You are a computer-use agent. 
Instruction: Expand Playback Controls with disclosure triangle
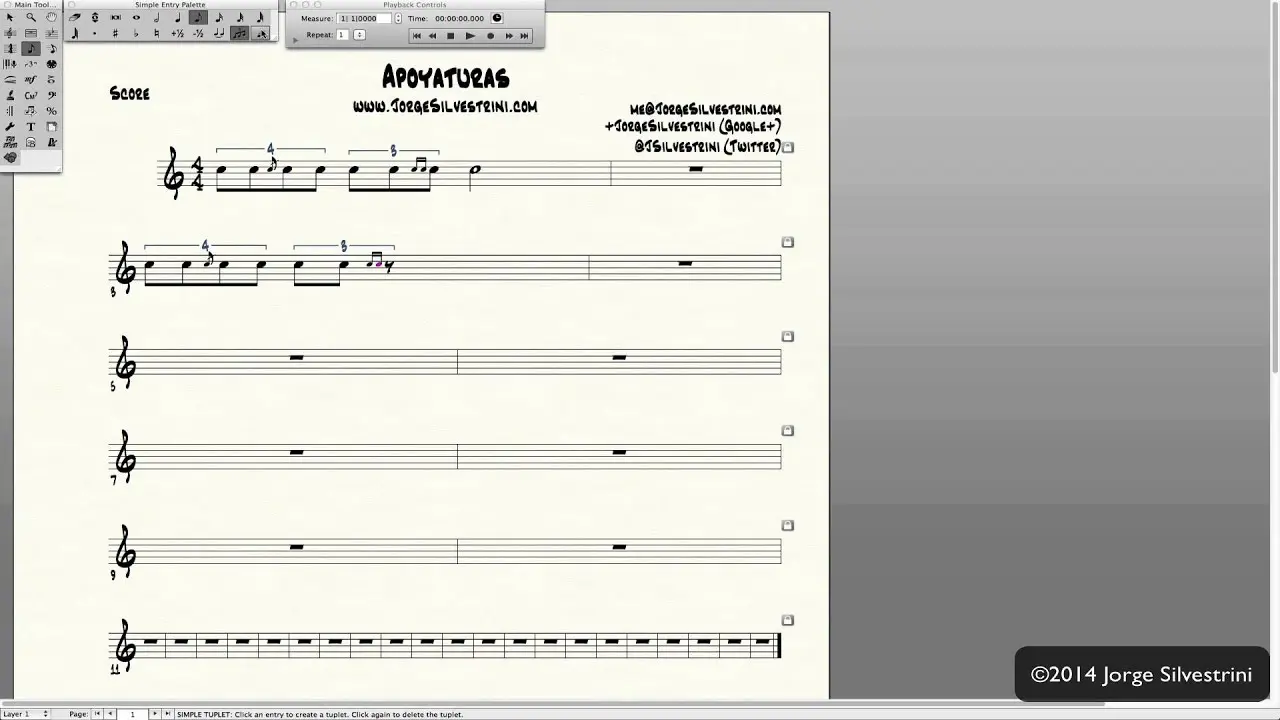click(295, 40)
